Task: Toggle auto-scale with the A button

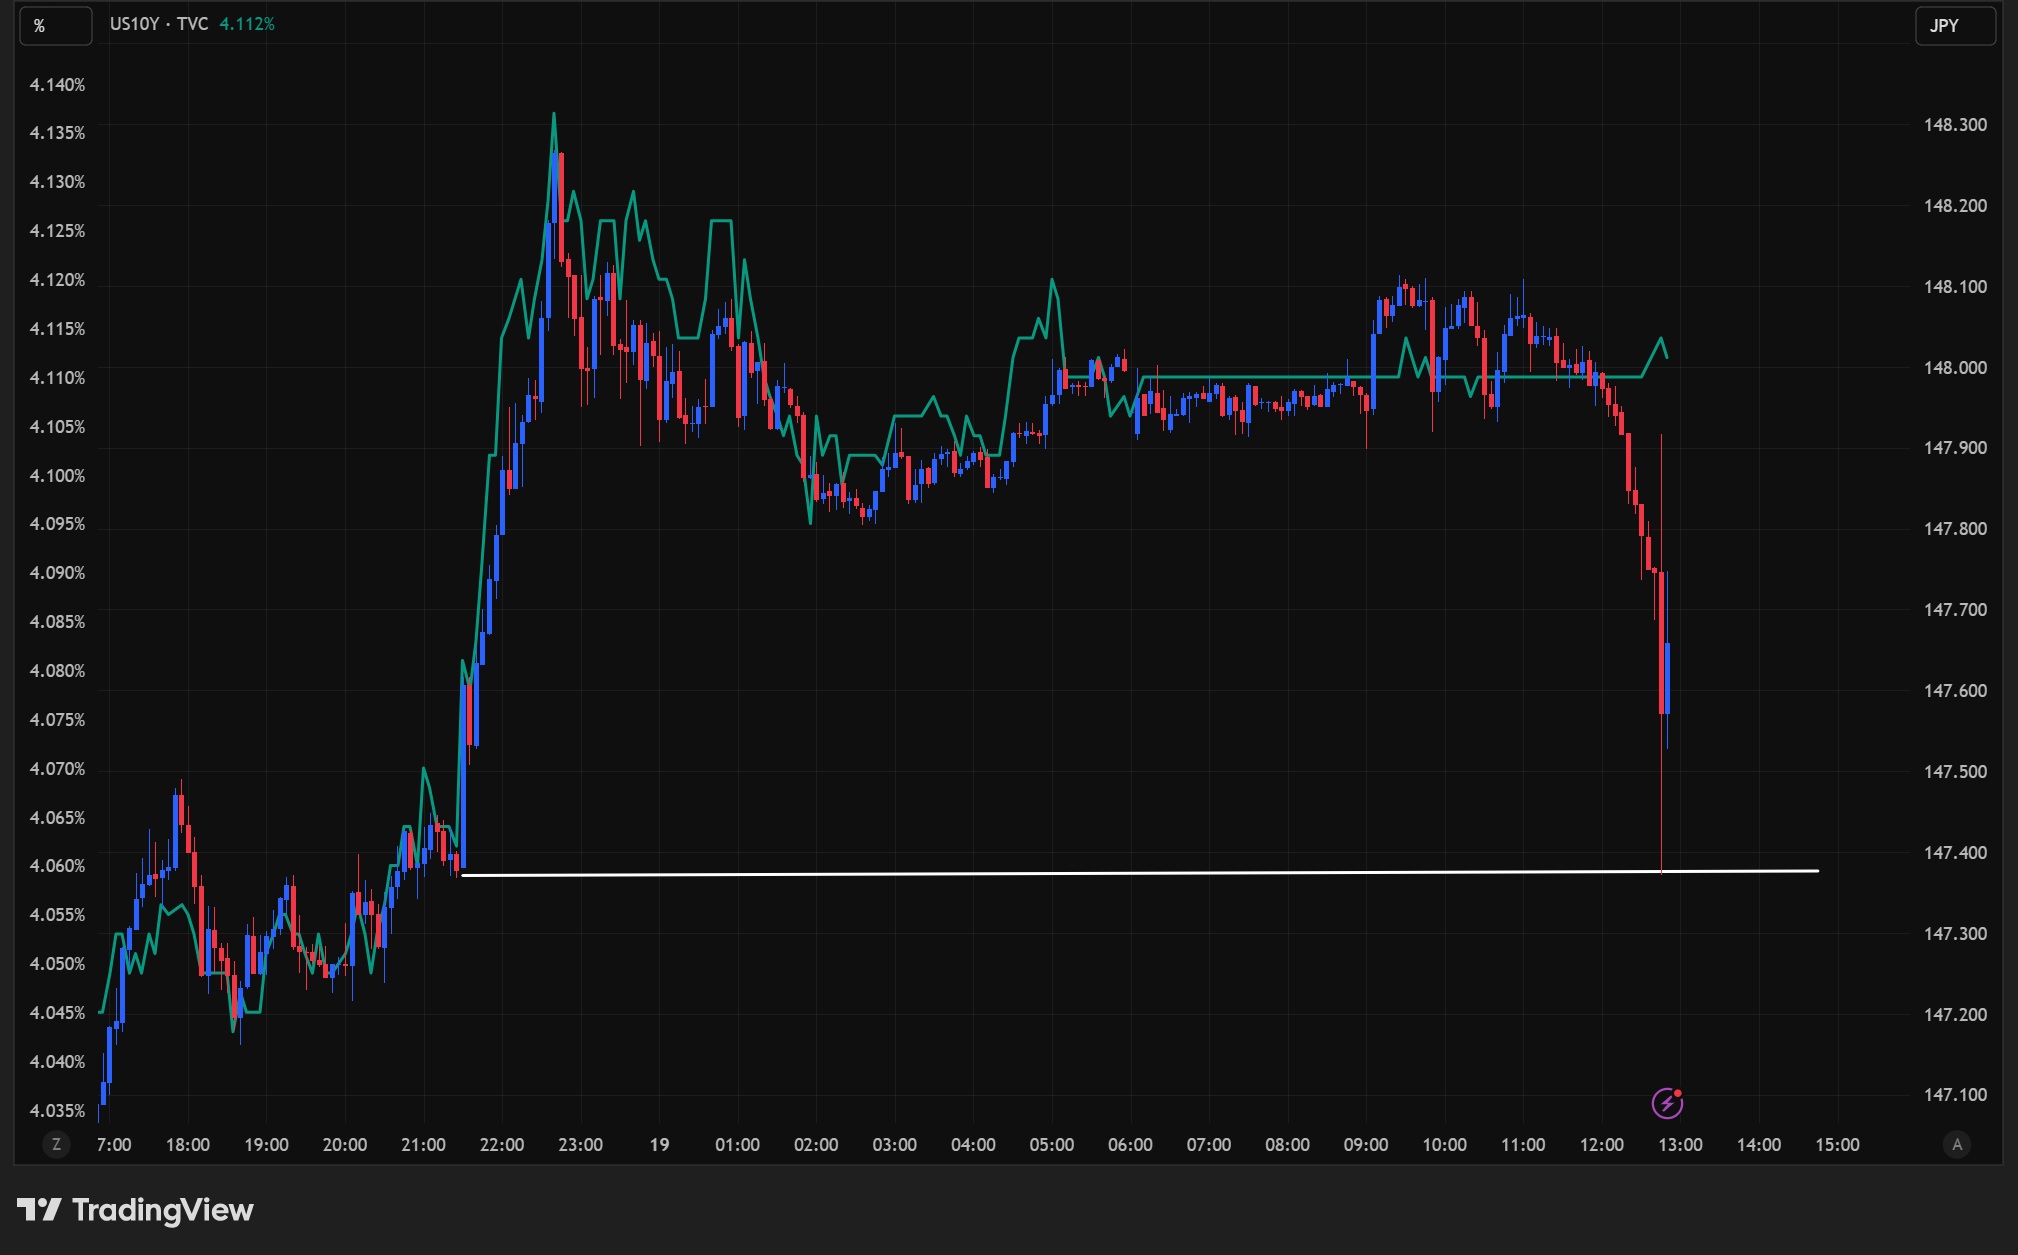Action: [1957, 1144]
